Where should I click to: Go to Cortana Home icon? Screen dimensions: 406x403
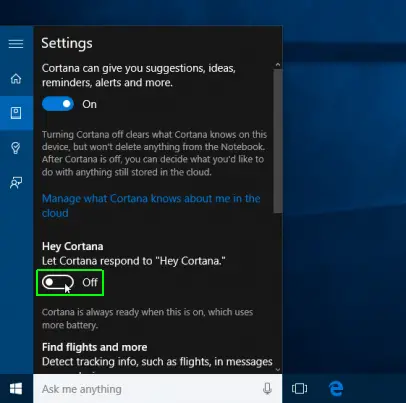[16, 79]
